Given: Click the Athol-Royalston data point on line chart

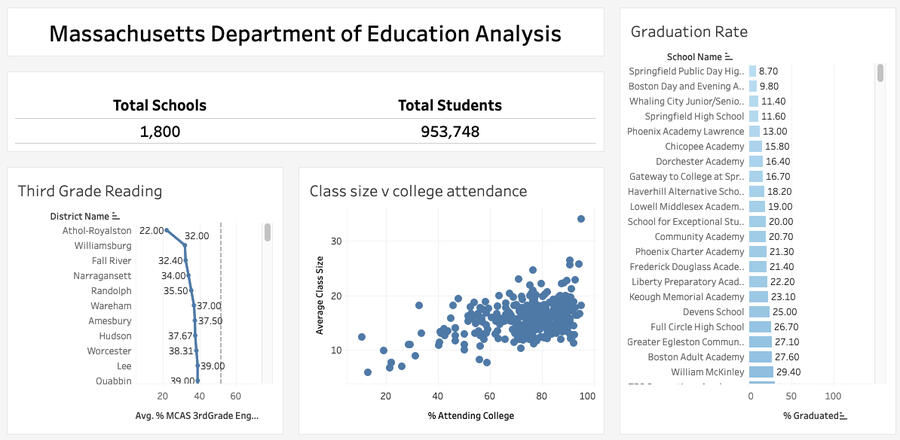Looking at the screenshot, I should pos(167,230).
